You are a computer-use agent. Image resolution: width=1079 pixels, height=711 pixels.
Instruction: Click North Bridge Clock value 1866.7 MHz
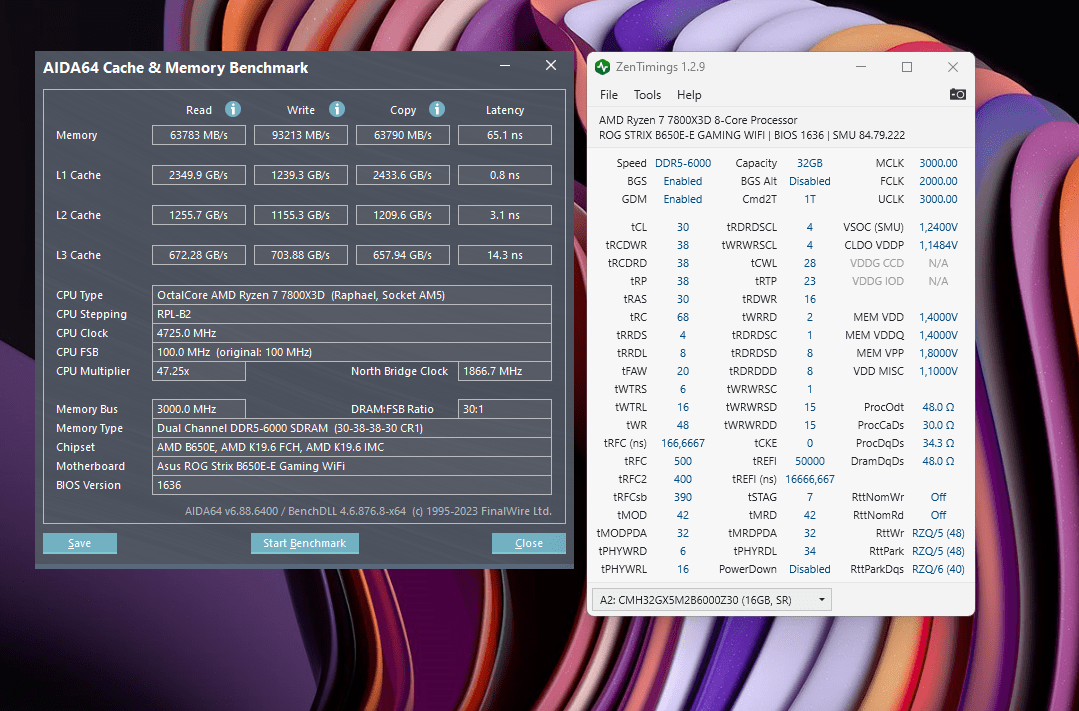(504, 371)
